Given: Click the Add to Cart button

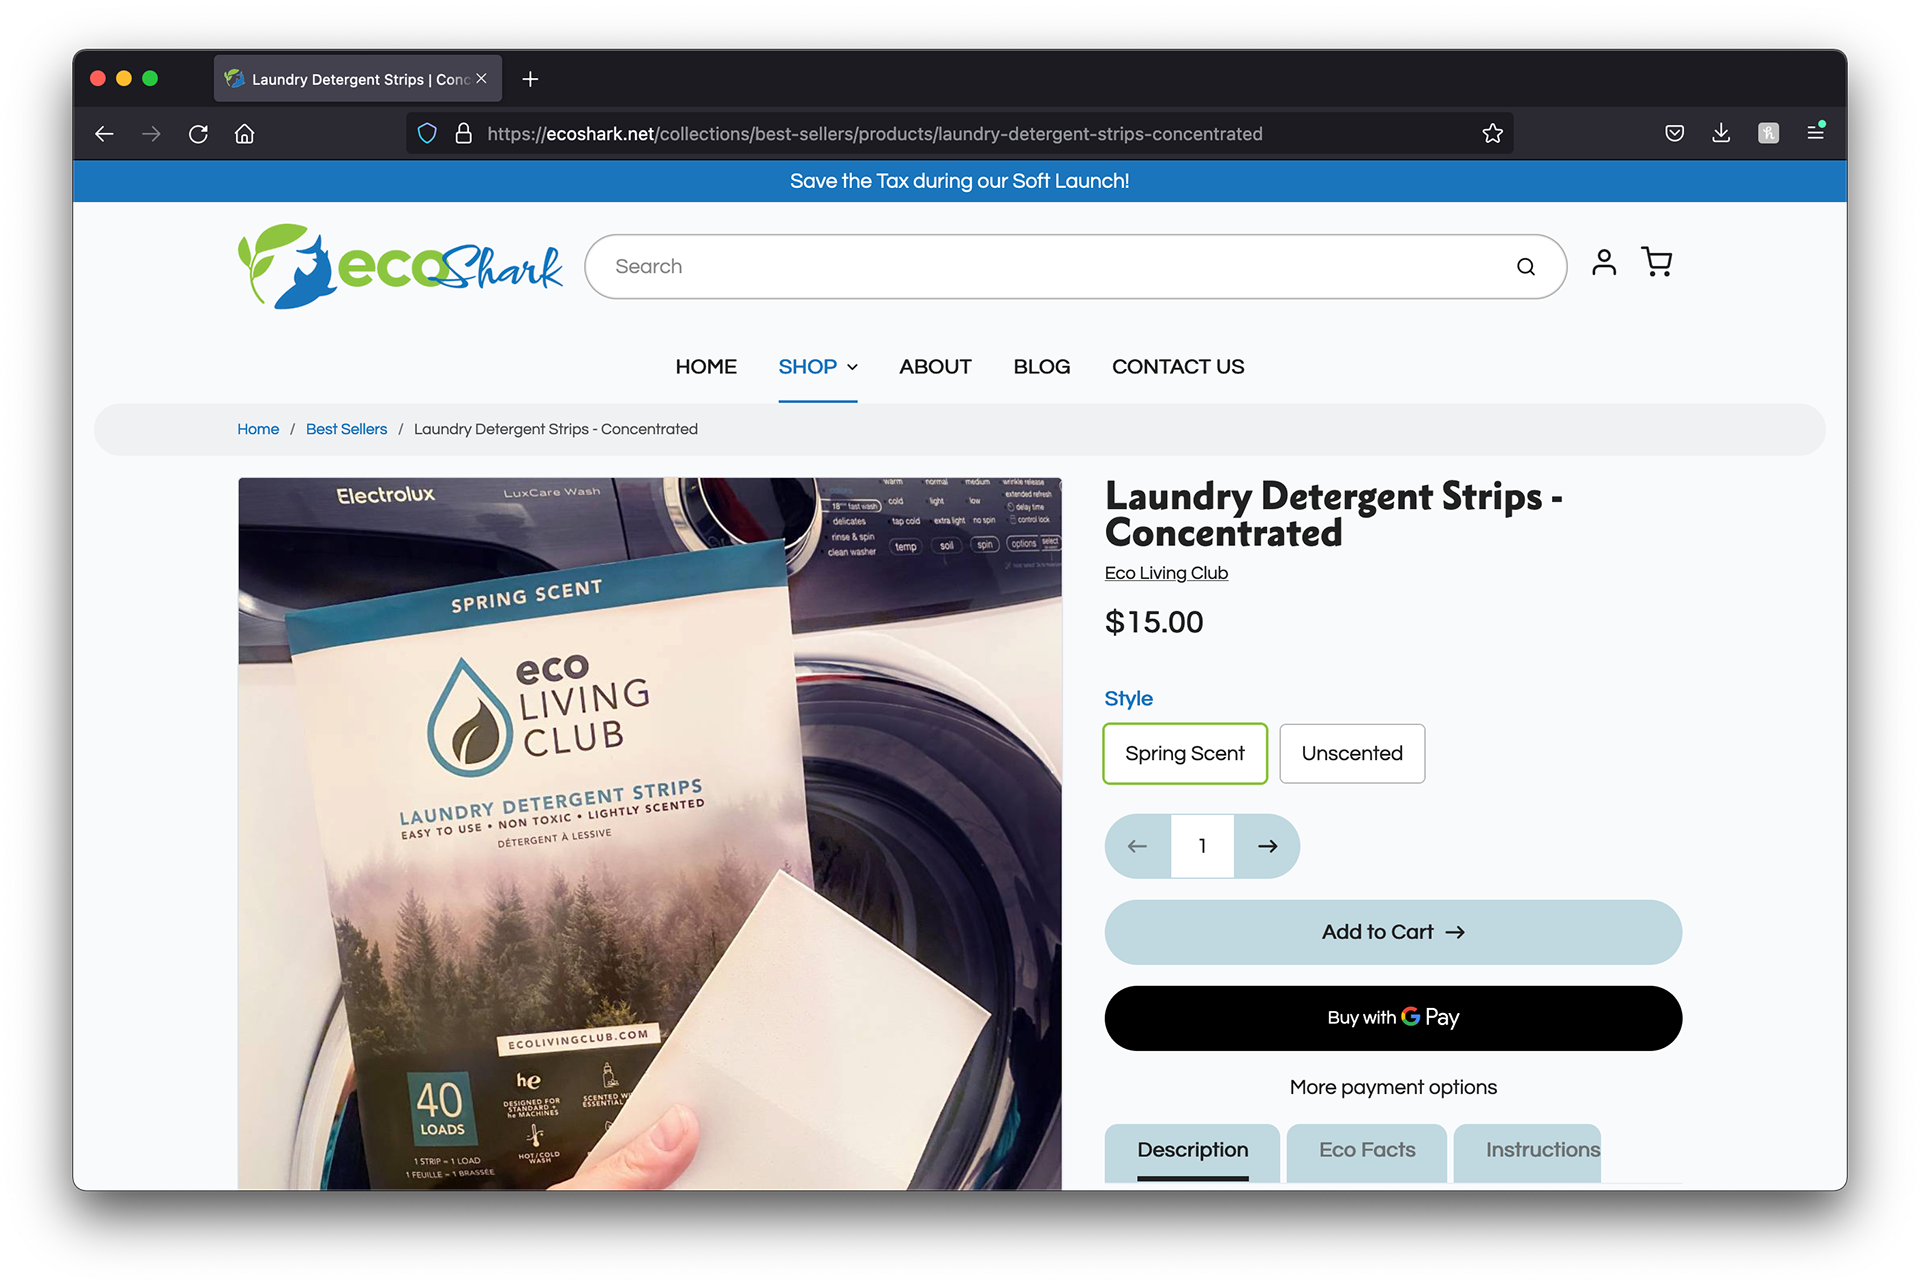Looking at the screenshot, I should [1393, 932].
